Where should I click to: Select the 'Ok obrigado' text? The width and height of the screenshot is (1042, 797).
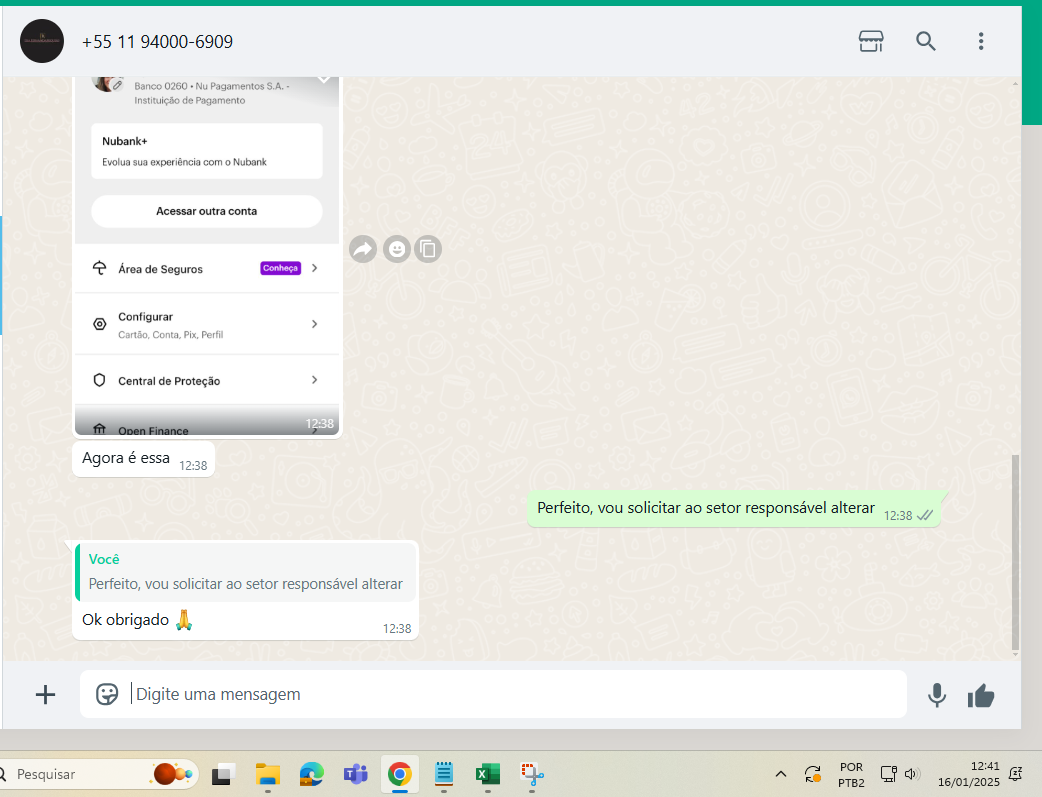(126, 620)
